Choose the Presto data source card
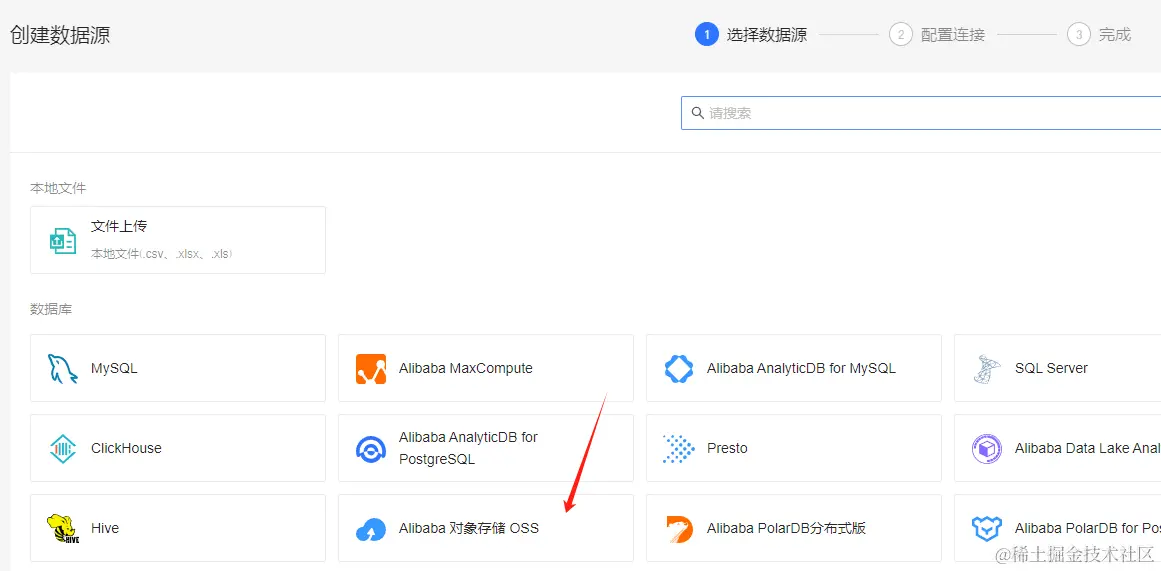1161x571 pixels. coord(794,448)
